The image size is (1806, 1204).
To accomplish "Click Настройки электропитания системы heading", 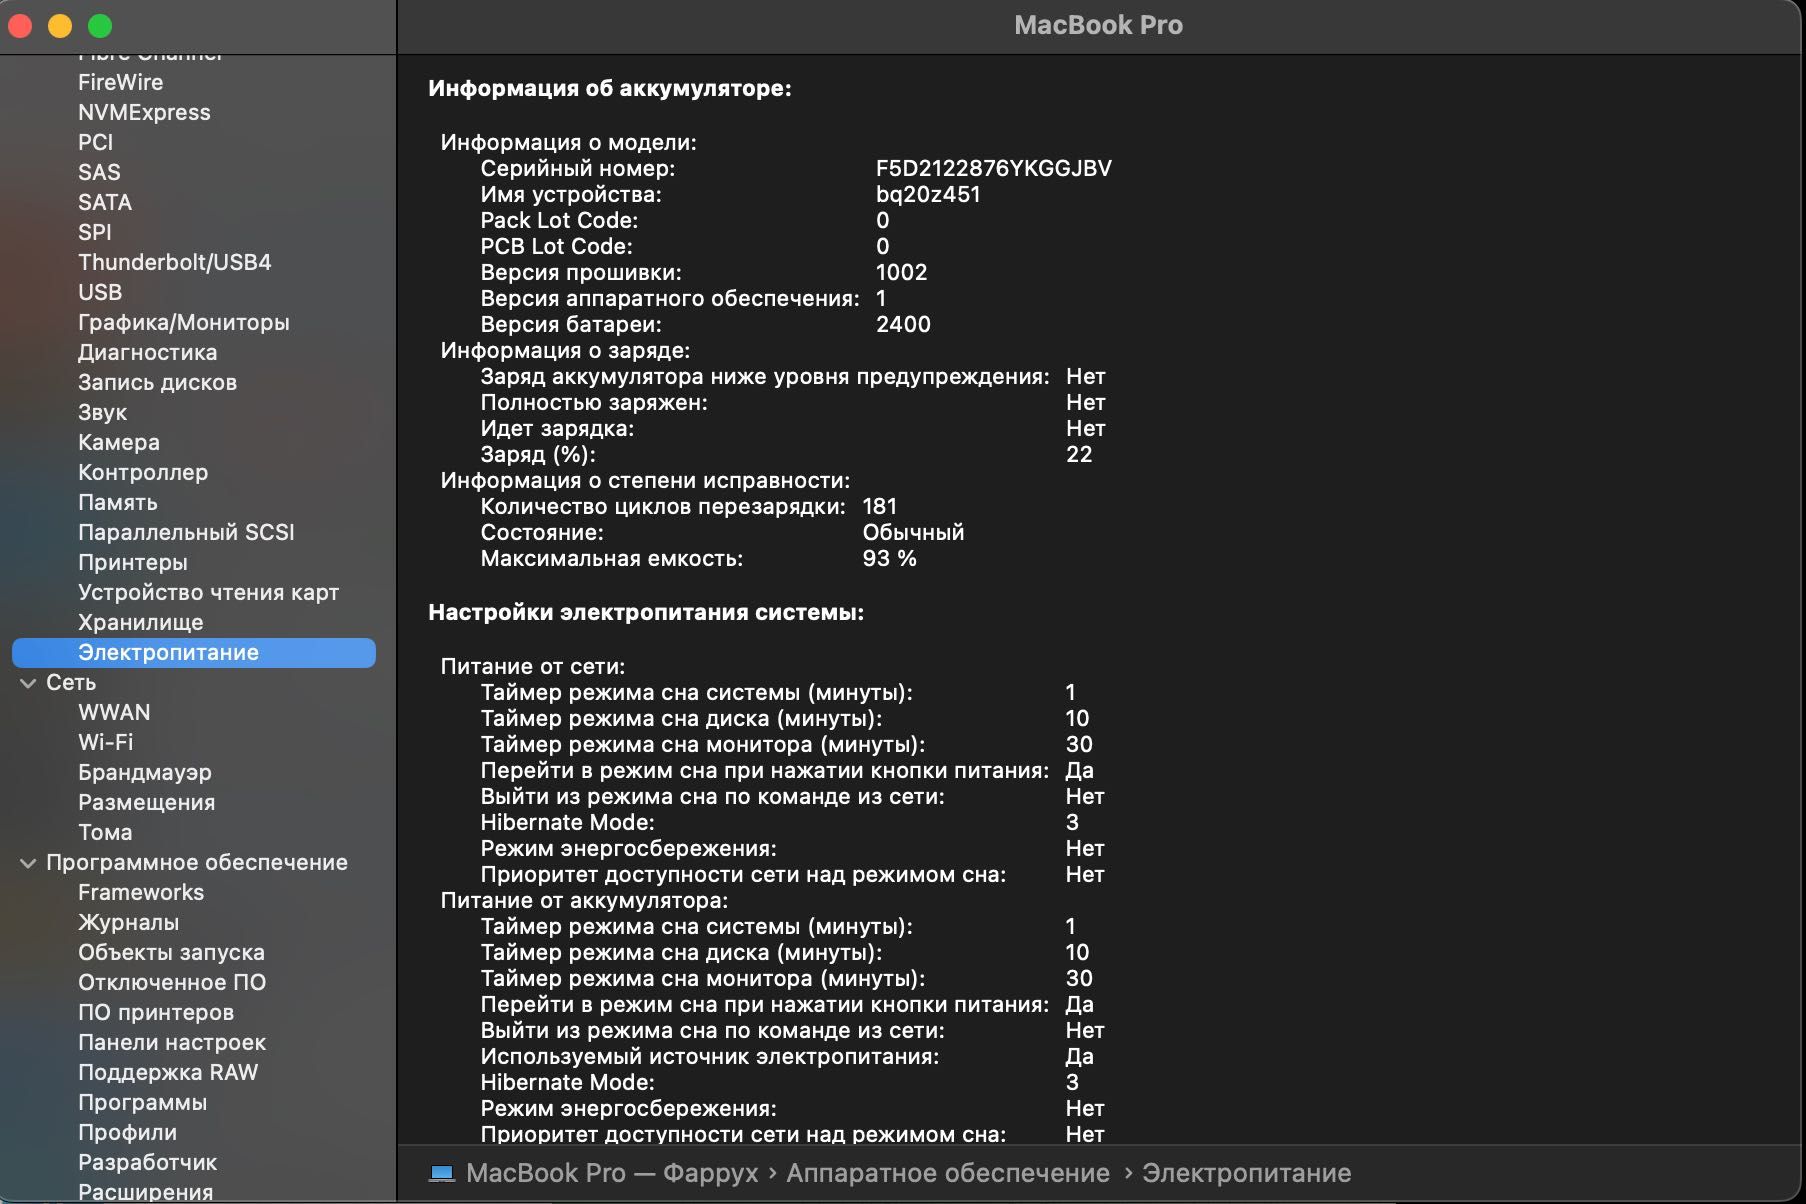I will coord(646,612).
